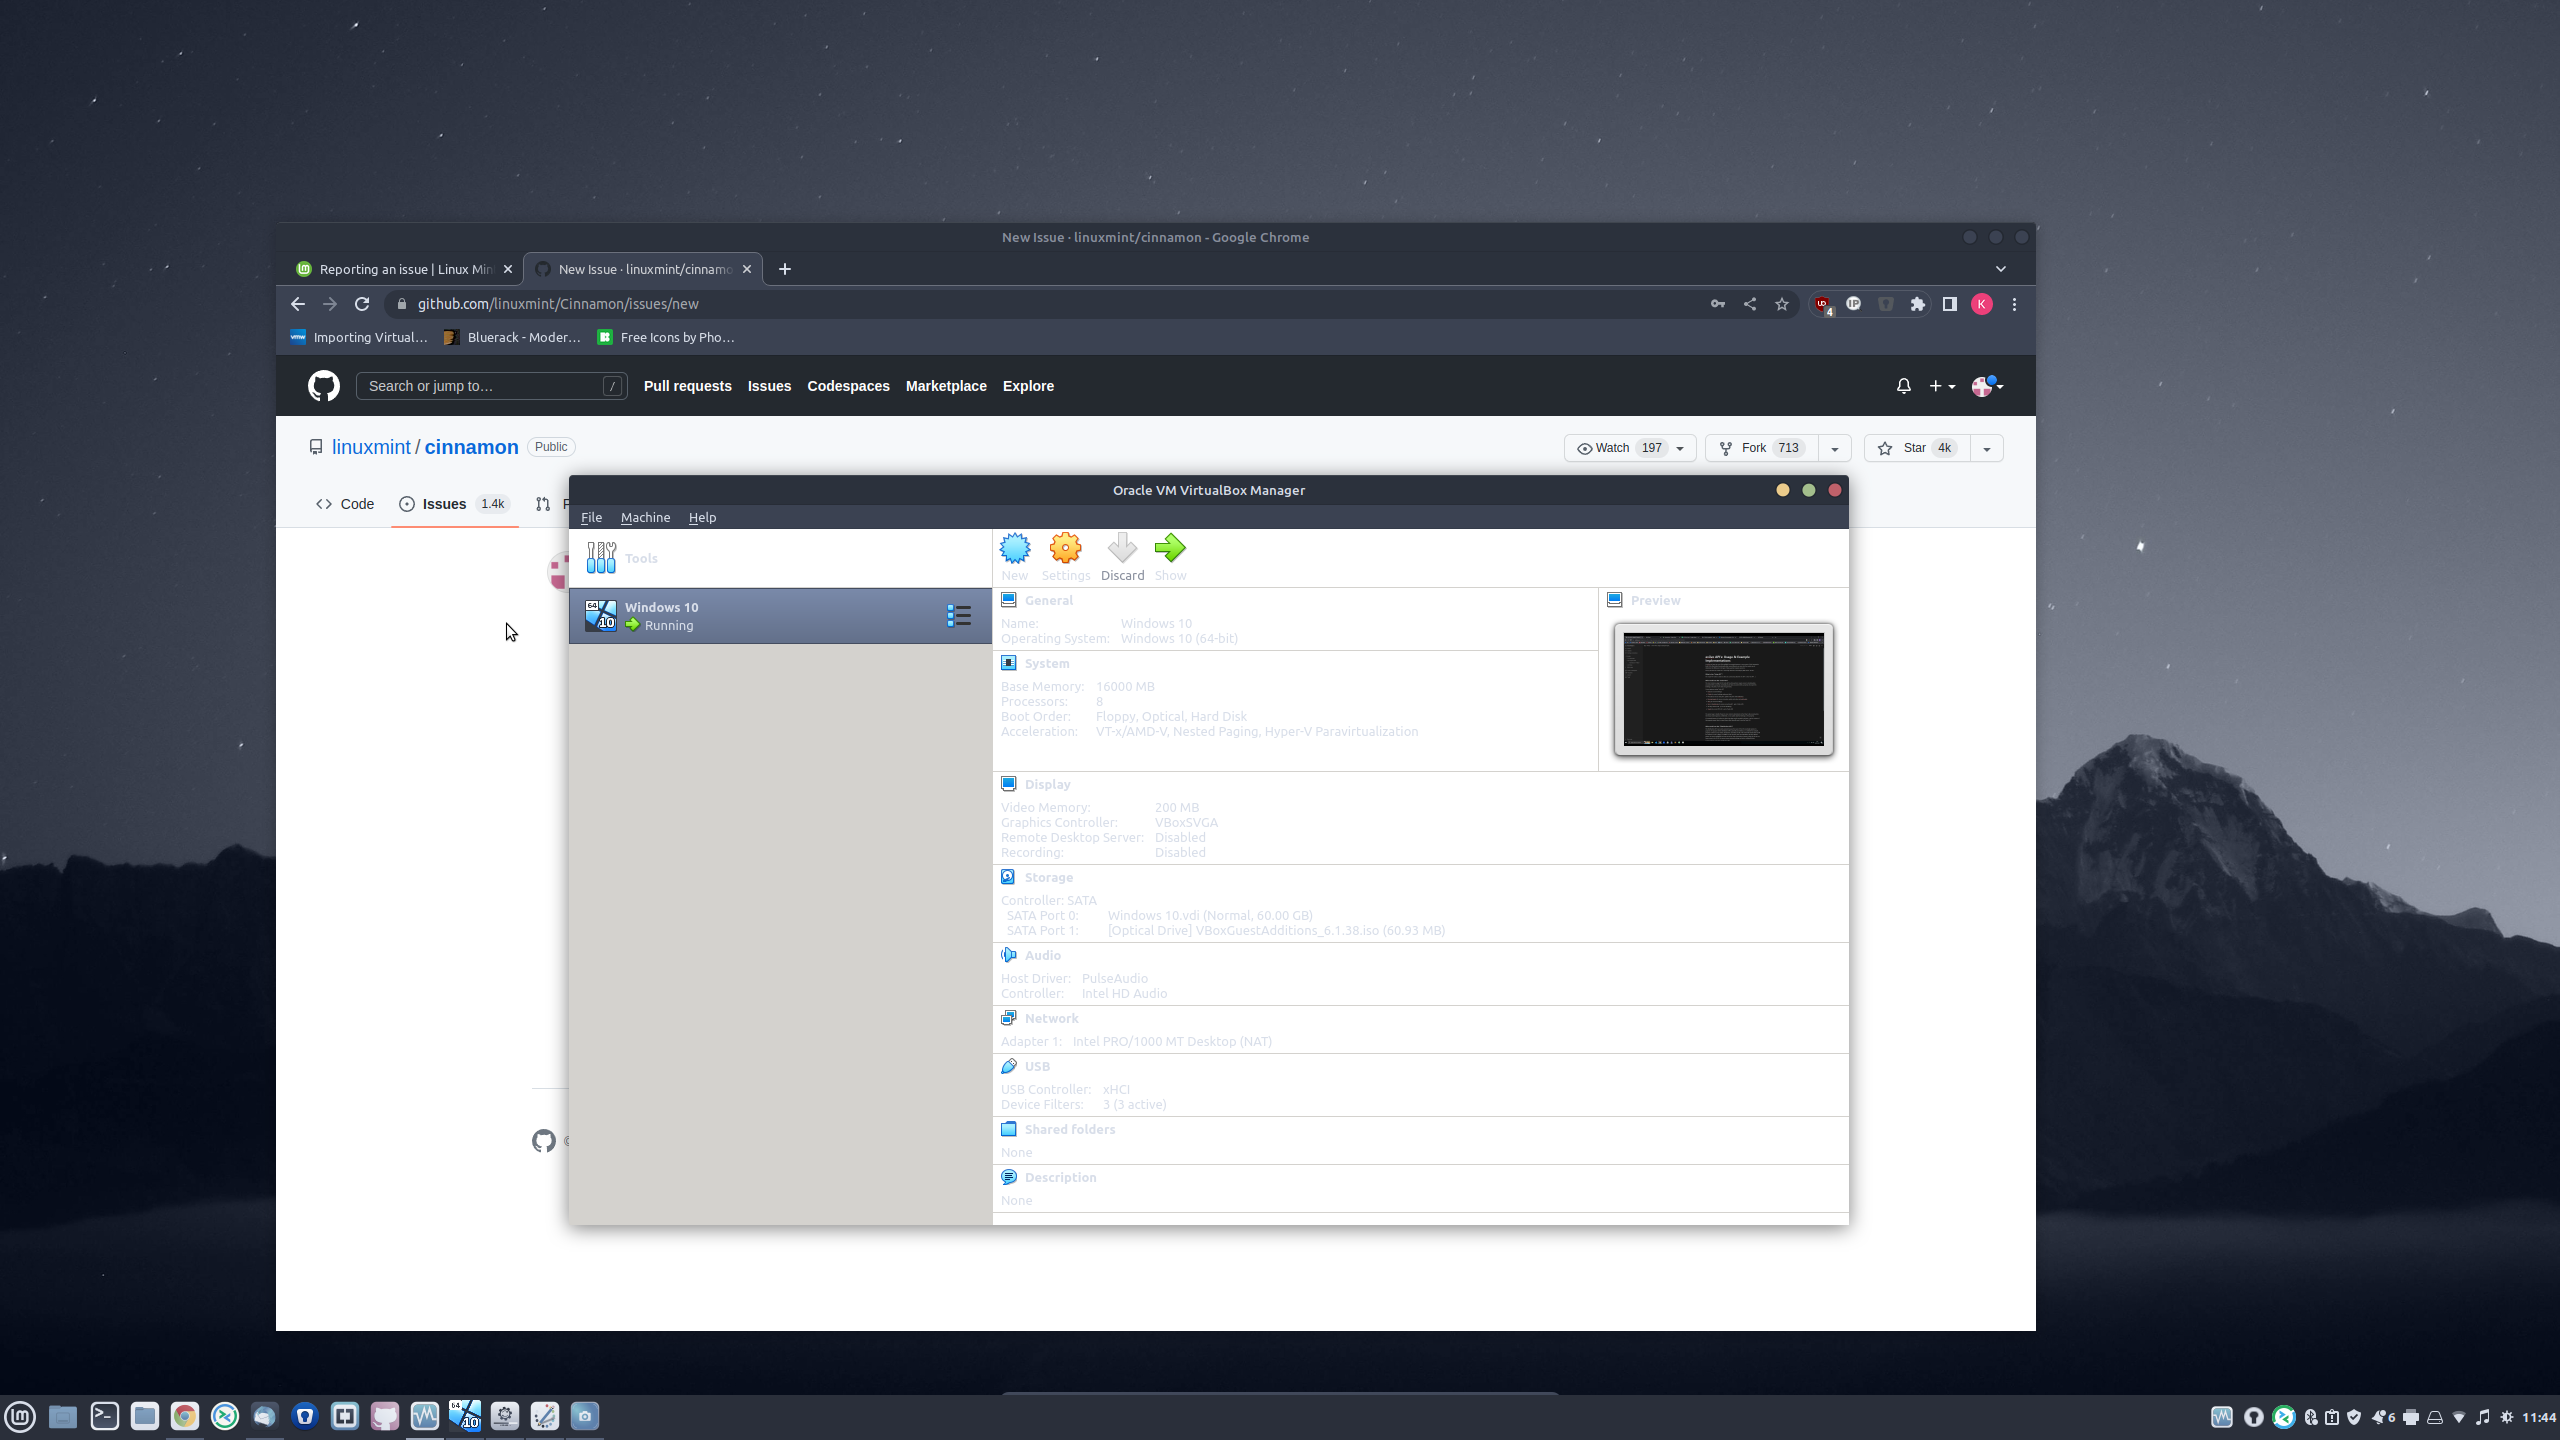Viewport: 2560px width, 1440px height.
Task: Click the GitHub logo in the header
Action: pos(324,386)
